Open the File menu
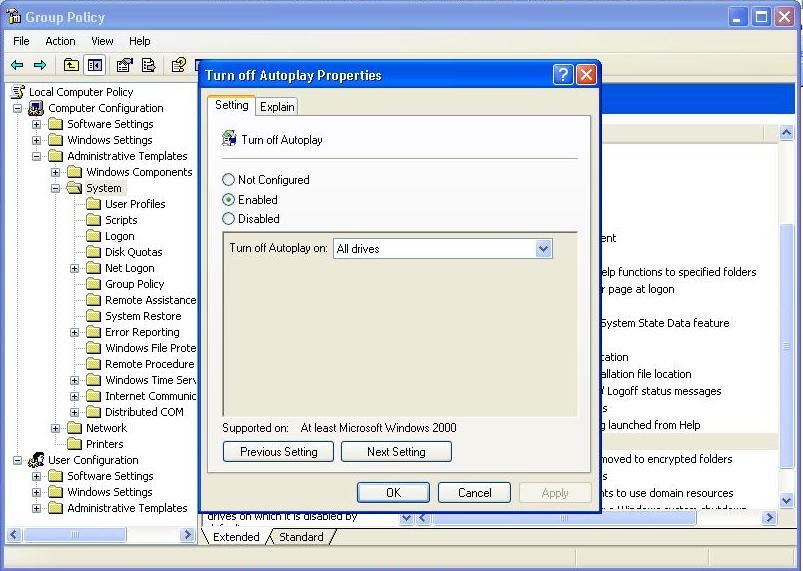This screenshot has height=571, width=803. [21, 41]
